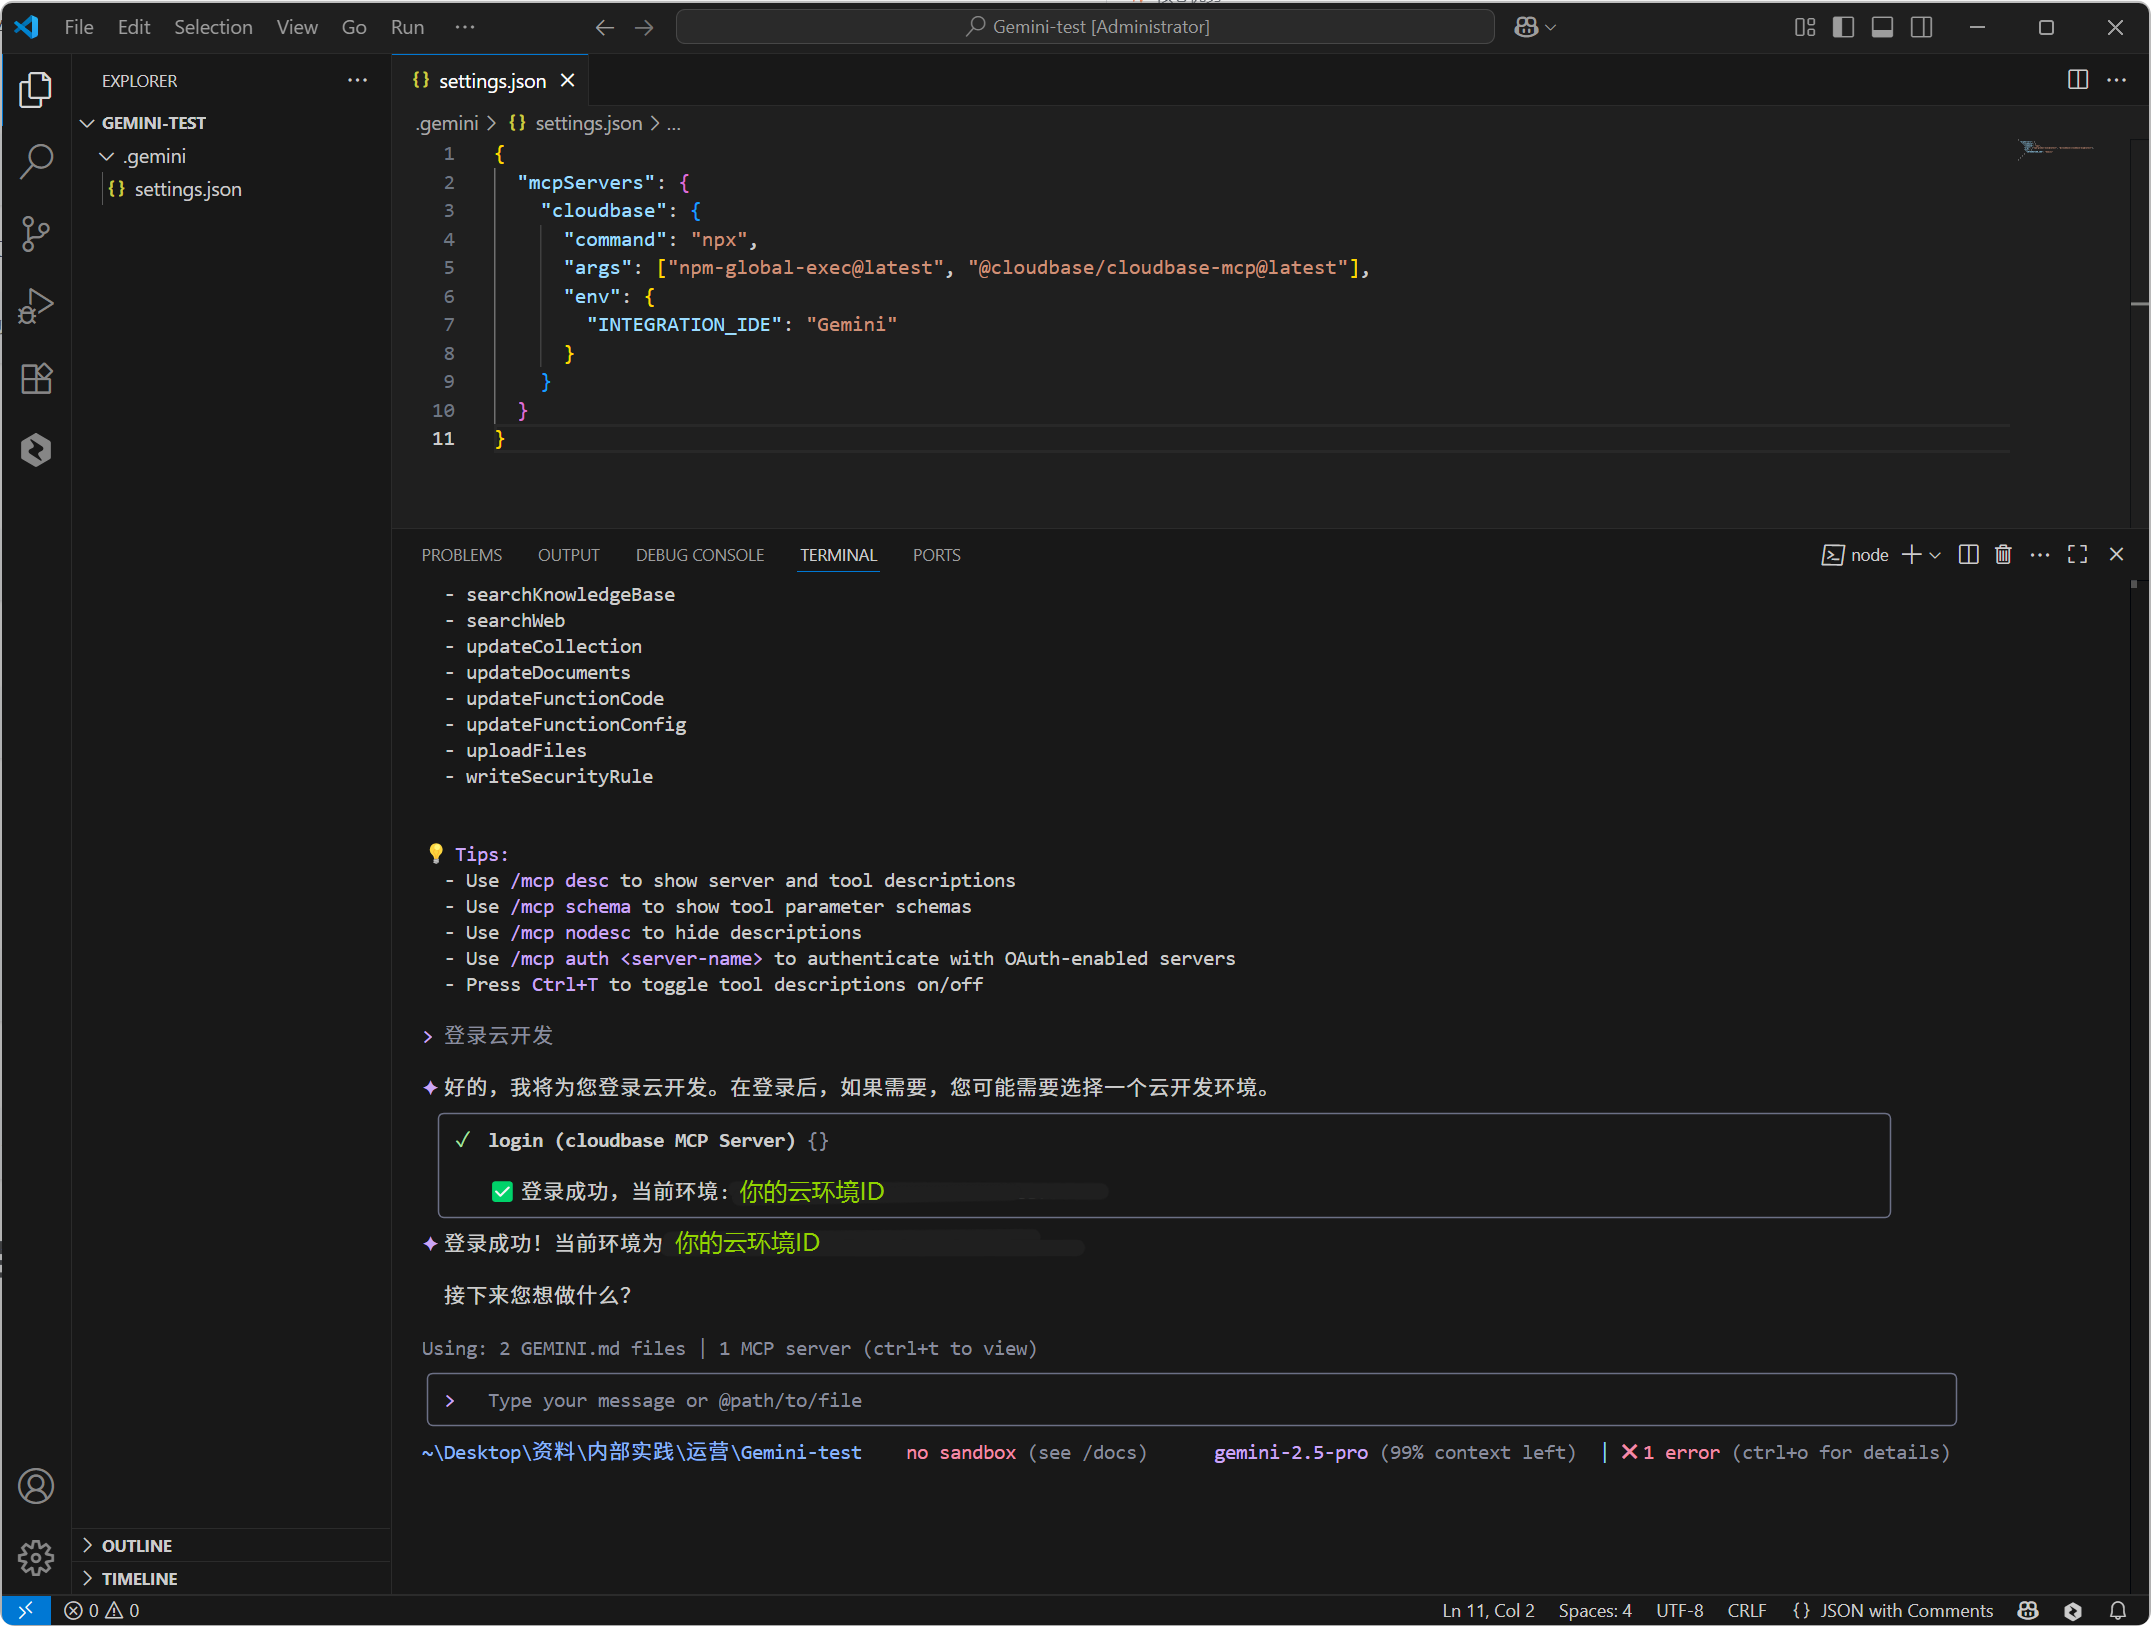Screen dimensions: 2151x1626
Task: Toggle secondary side bar visibility
Action: coord(1921,27)
